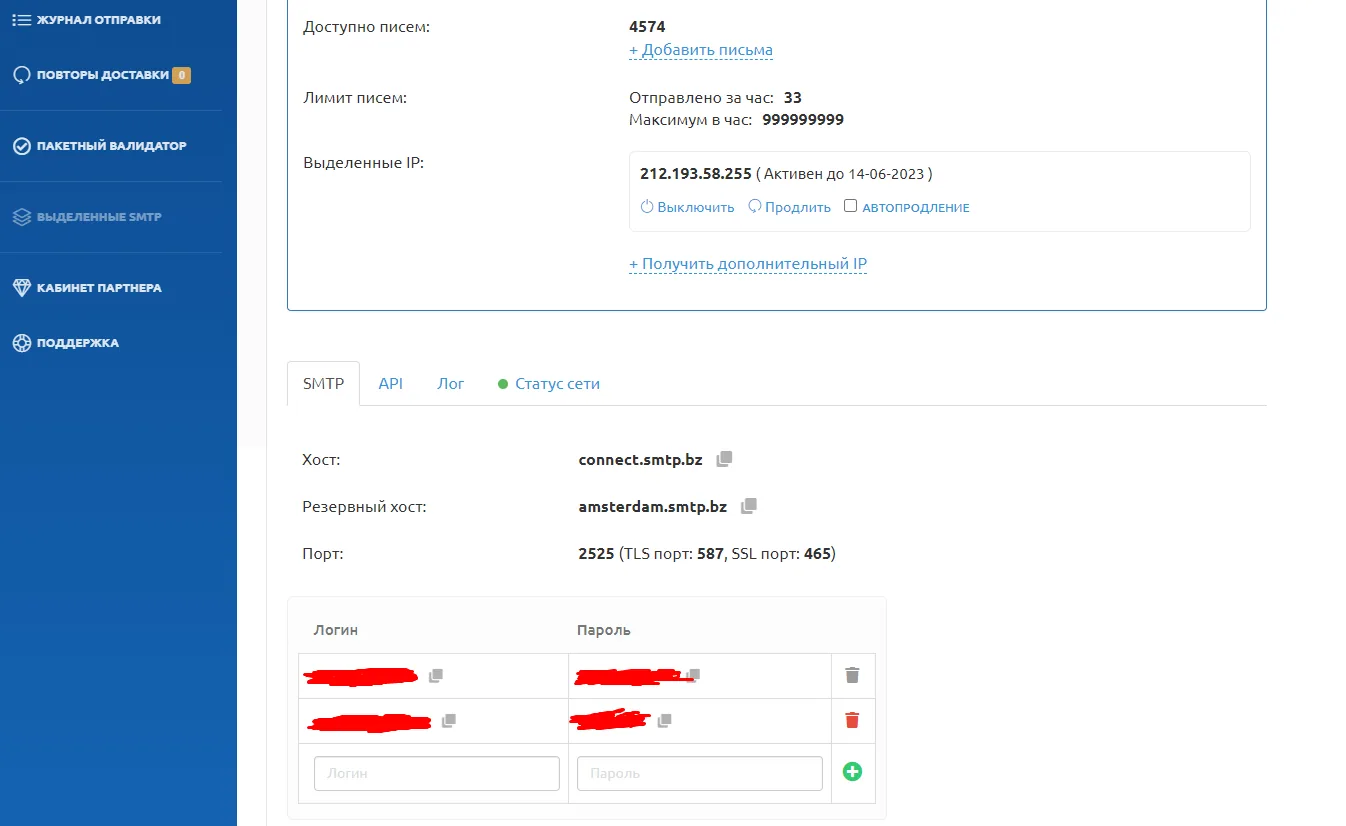Copy the first row login

pos(436,676)
